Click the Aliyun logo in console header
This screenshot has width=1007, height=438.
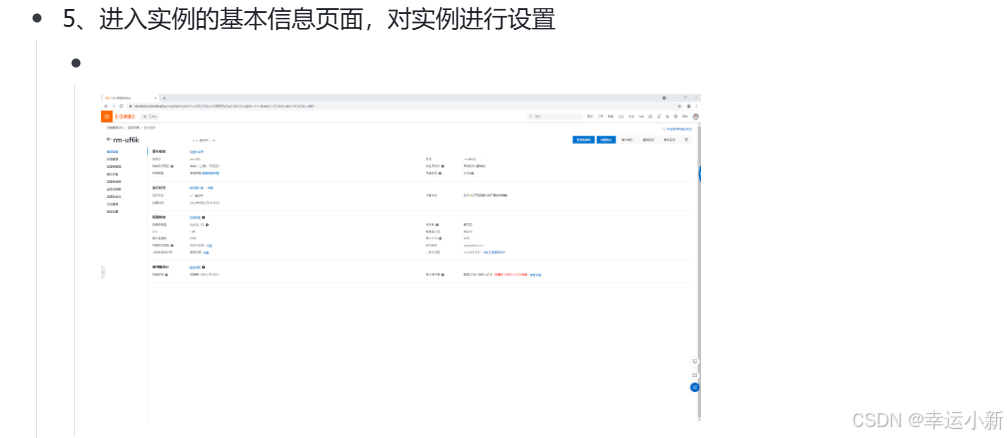[127, 117]
